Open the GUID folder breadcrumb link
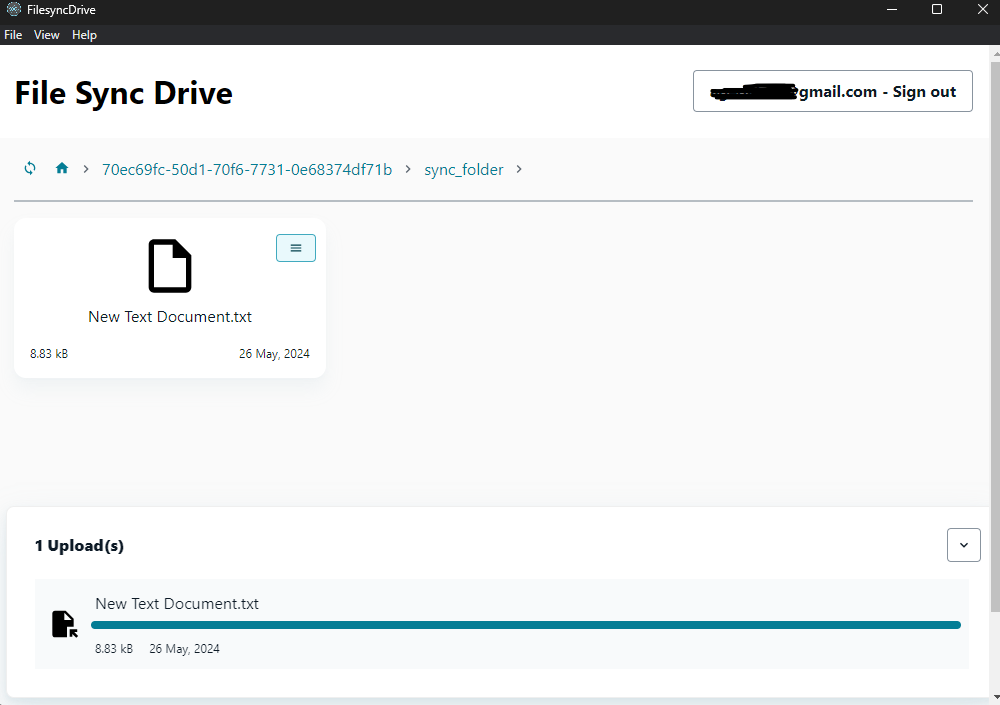The image size is (1000, 705). (246, 169)
